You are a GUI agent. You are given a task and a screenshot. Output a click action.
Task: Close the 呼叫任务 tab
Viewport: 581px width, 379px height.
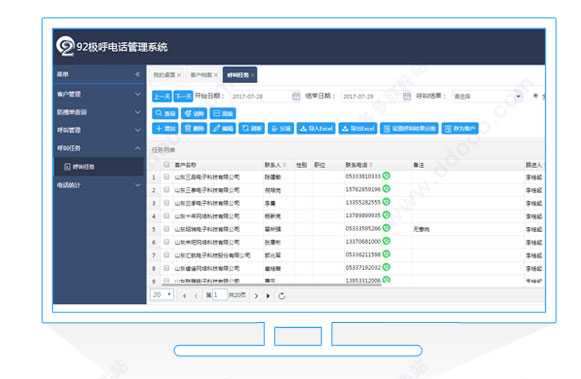[252, 75]
